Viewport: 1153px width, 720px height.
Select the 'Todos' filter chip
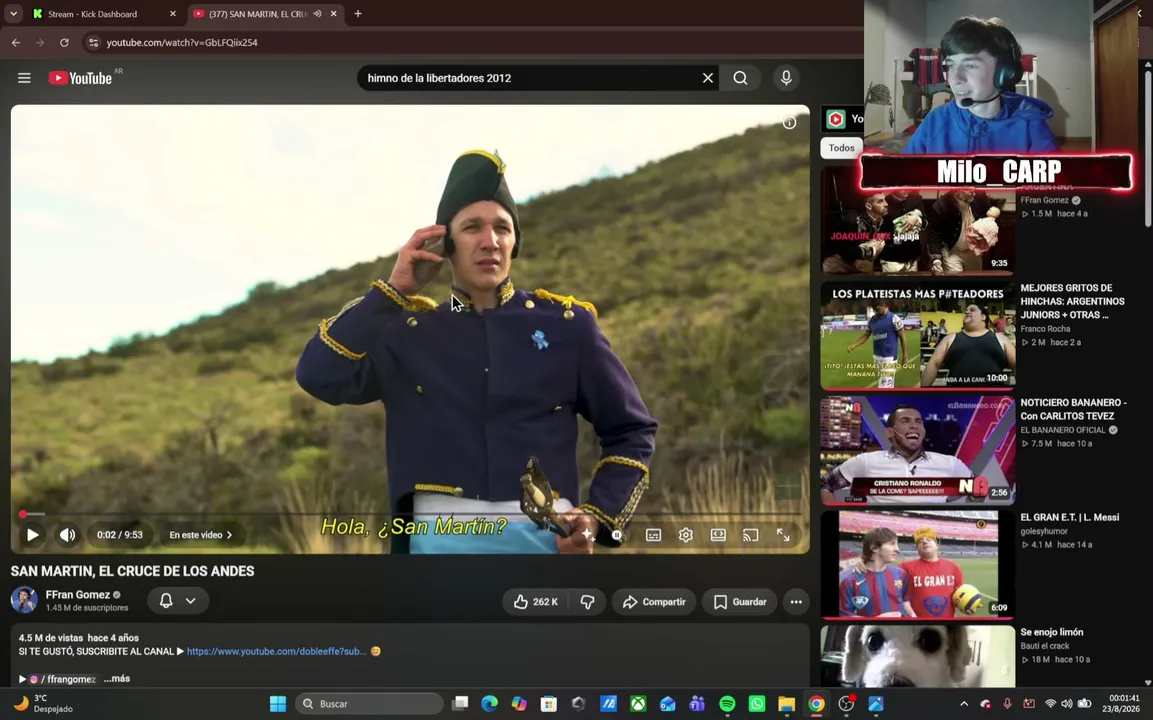pyautogui.click(x=841, y=148)
